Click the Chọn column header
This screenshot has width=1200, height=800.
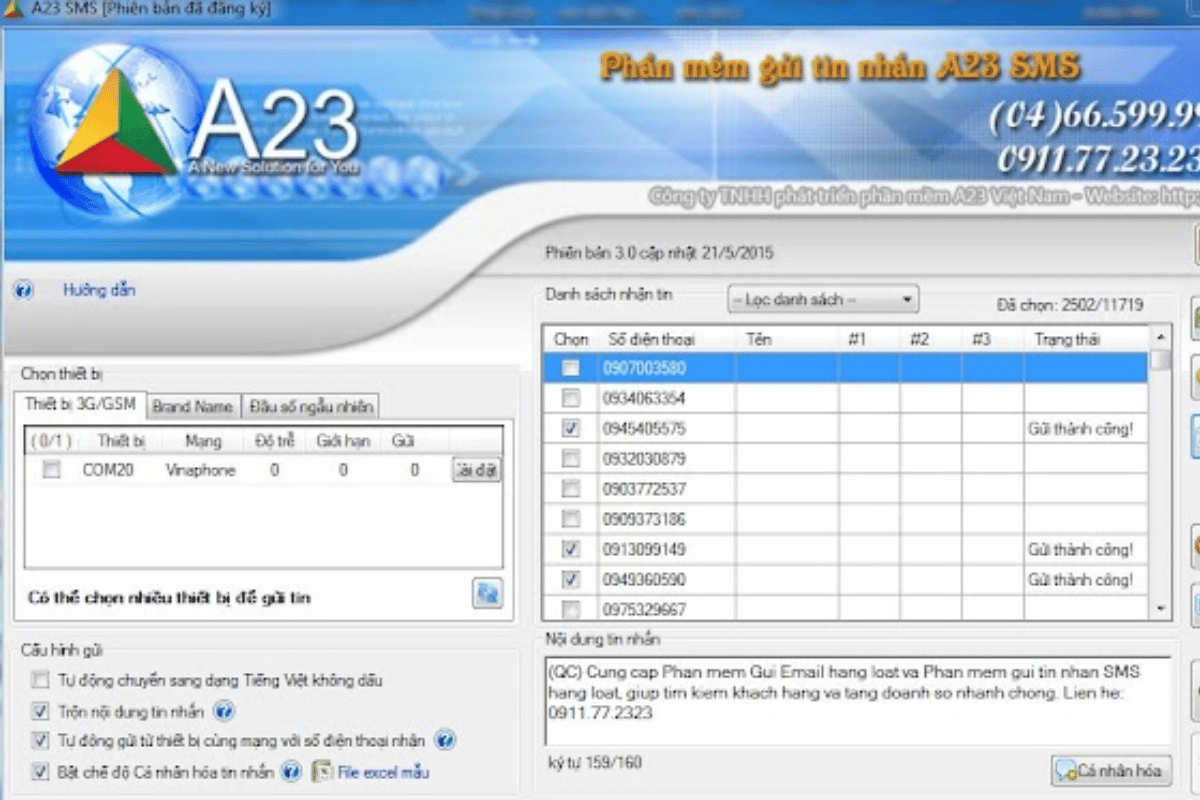pos(571,340)
